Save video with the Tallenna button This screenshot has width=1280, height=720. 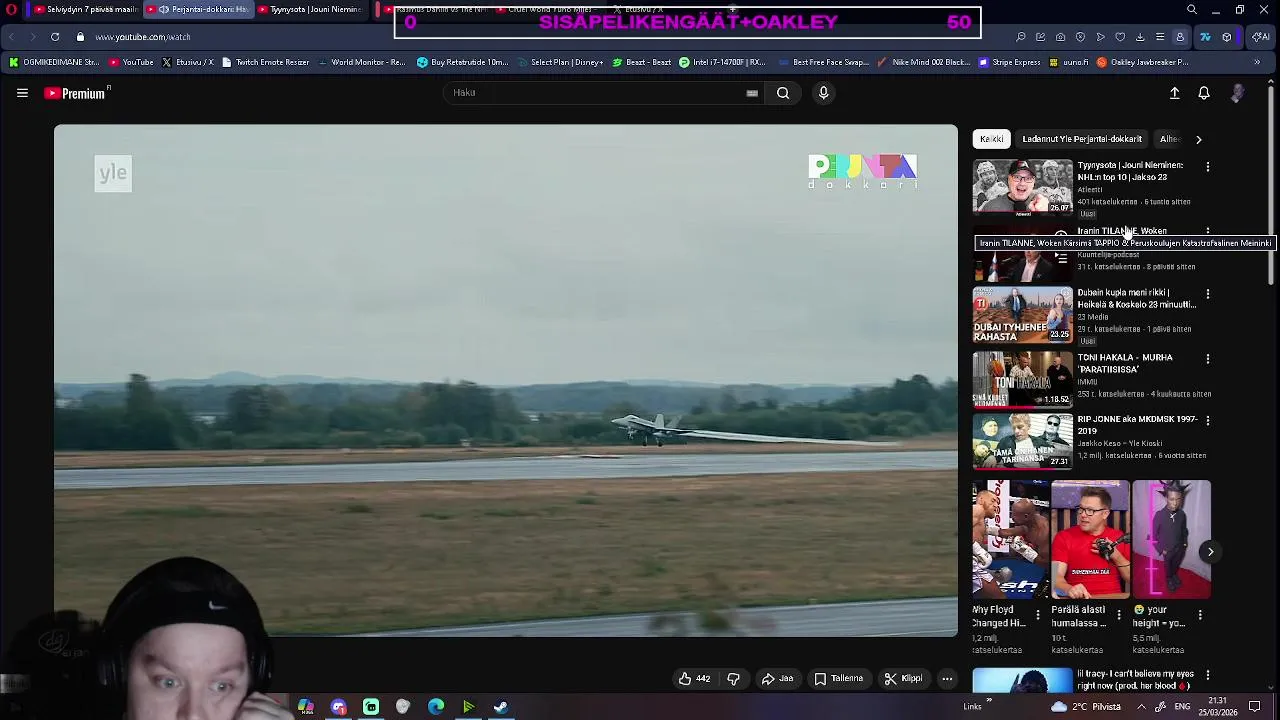[x=838, y=679]
